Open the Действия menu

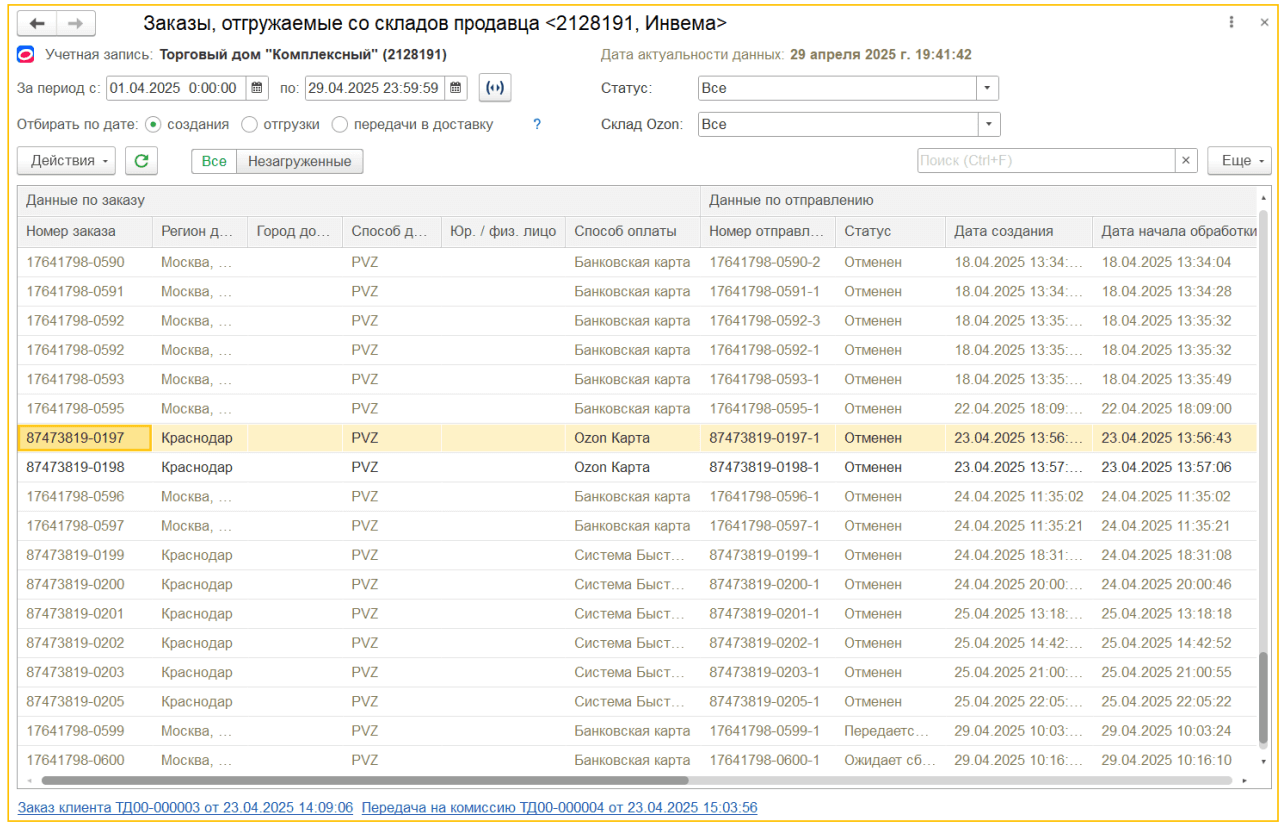pyautogui.click(x=65, y=160)
